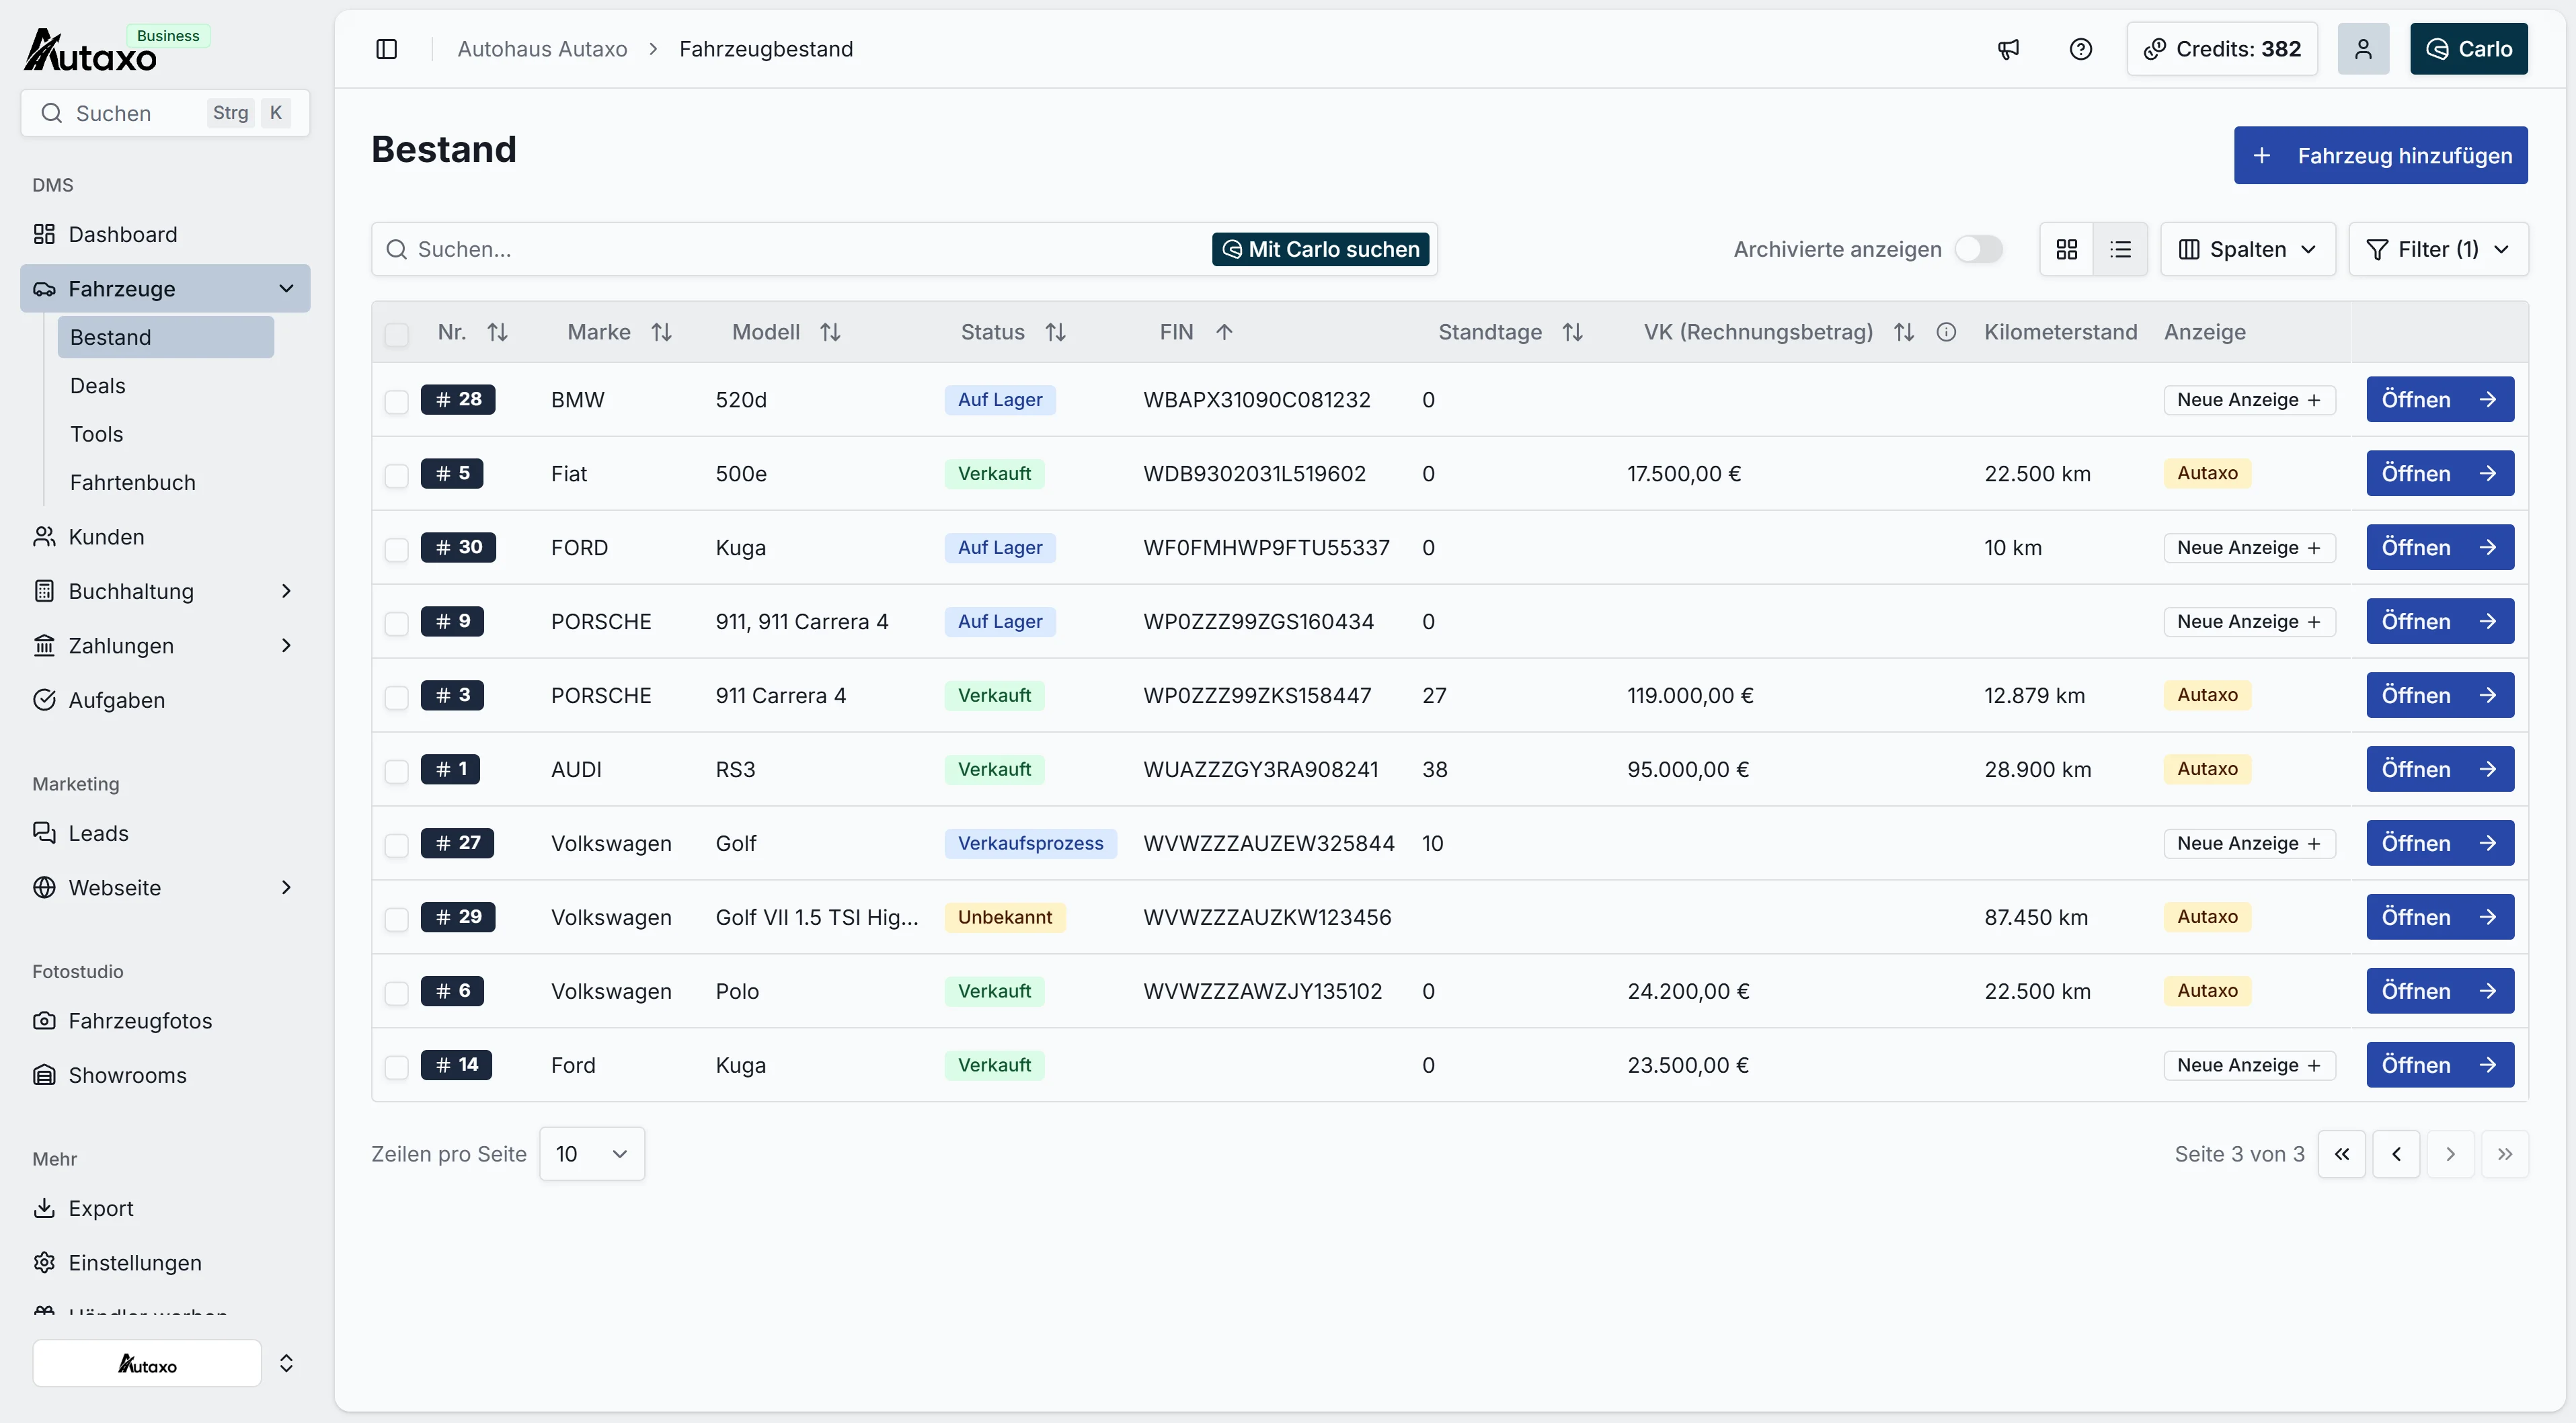Open Showrooms in the sidebar
Viewport: 2576px width, 1423px height.
pyautogui.click(x=165, y=1075)
